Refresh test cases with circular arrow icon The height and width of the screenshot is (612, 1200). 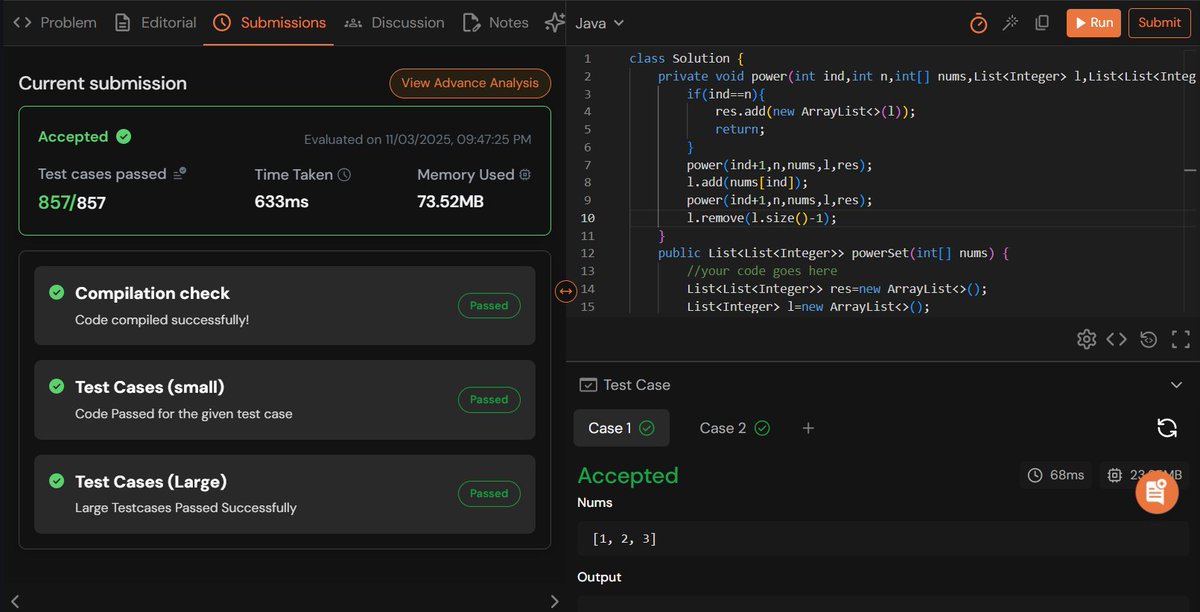[1167, 427]
